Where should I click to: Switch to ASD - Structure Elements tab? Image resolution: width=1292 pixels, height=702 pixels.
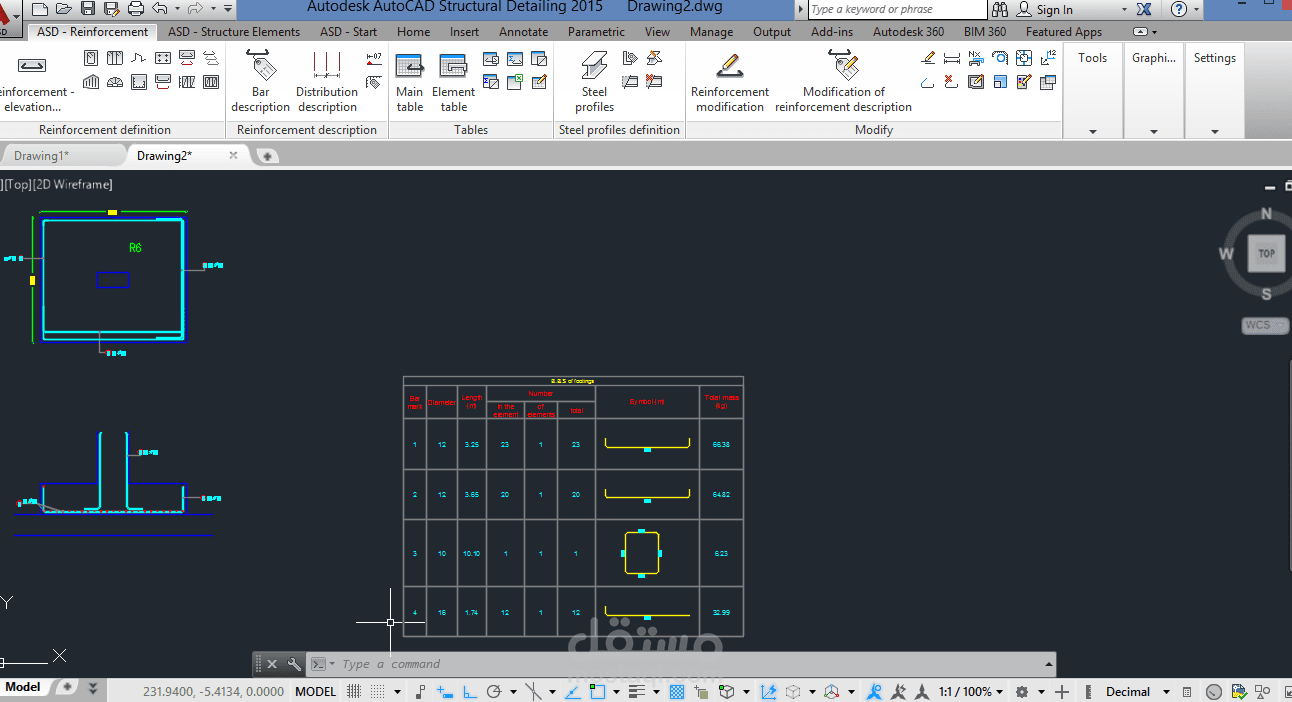(x=234, y=32)
